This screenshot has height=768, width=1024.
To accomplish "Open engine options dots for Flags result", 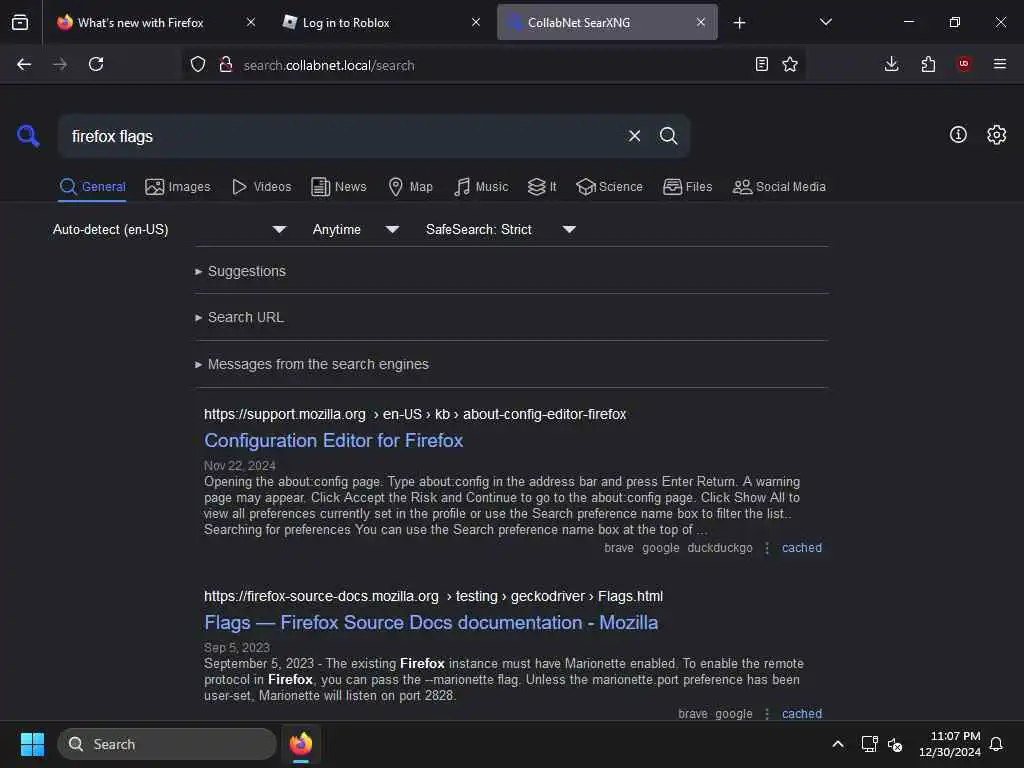I will pos(767,714).
